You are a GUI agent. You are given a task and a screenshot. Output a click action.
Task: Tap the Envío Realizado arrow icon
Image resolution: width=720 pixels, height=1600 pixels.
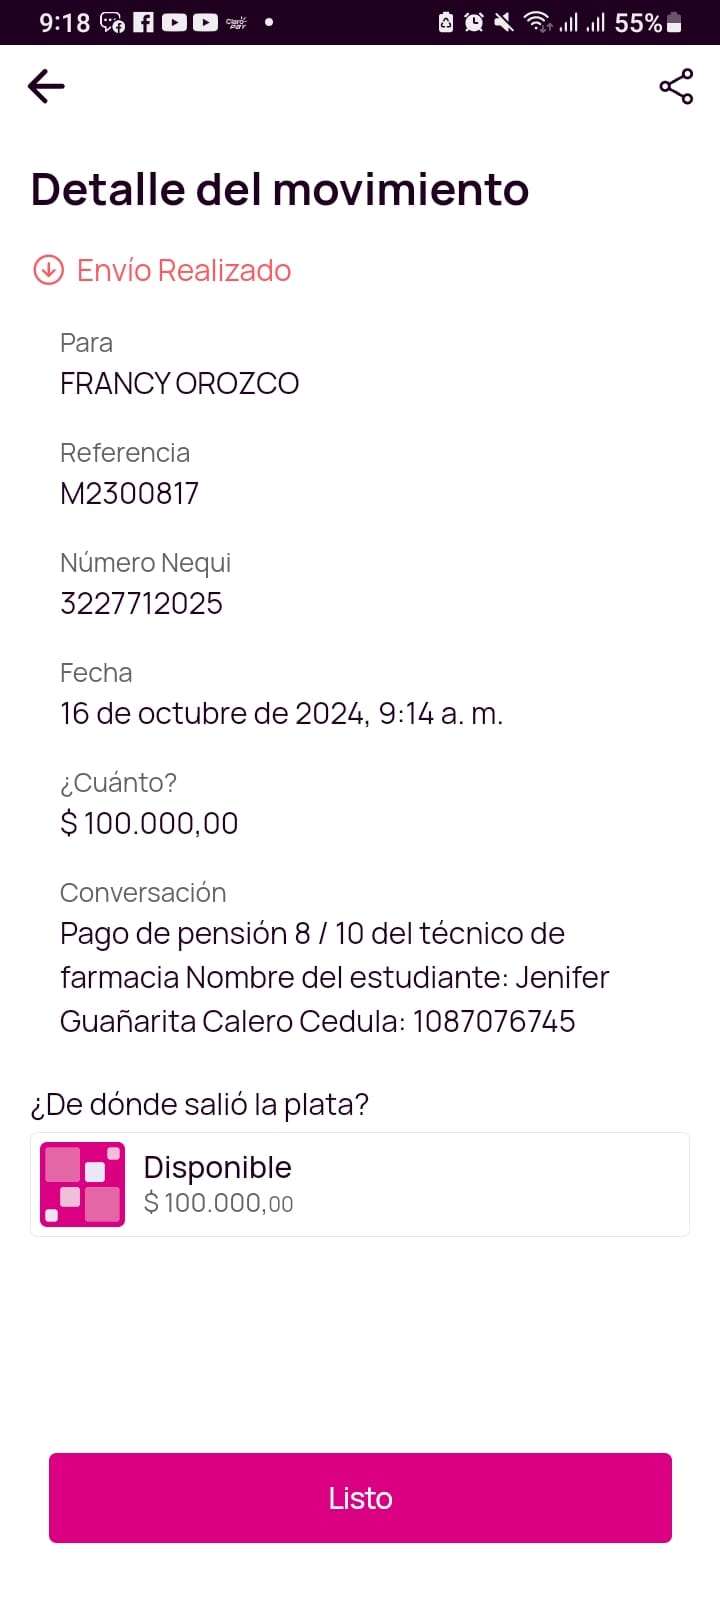click(48, 270)
